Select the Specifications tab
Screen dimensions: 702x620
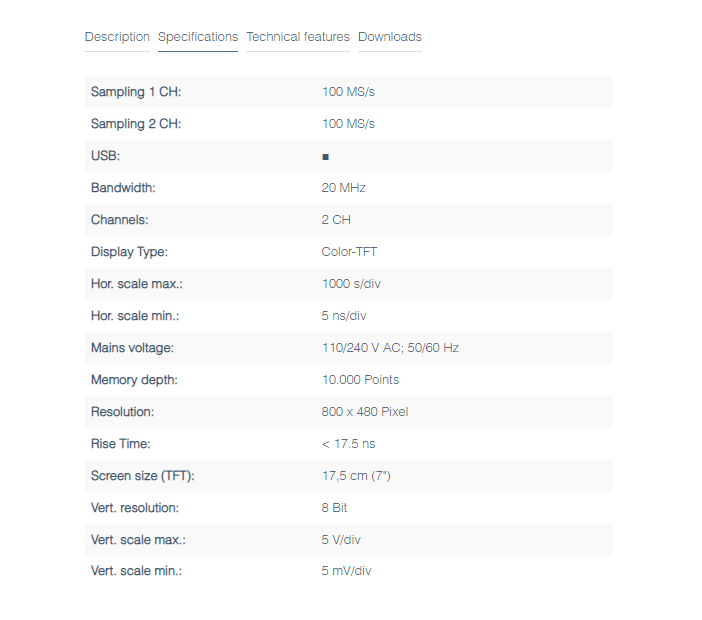[198, 37]
